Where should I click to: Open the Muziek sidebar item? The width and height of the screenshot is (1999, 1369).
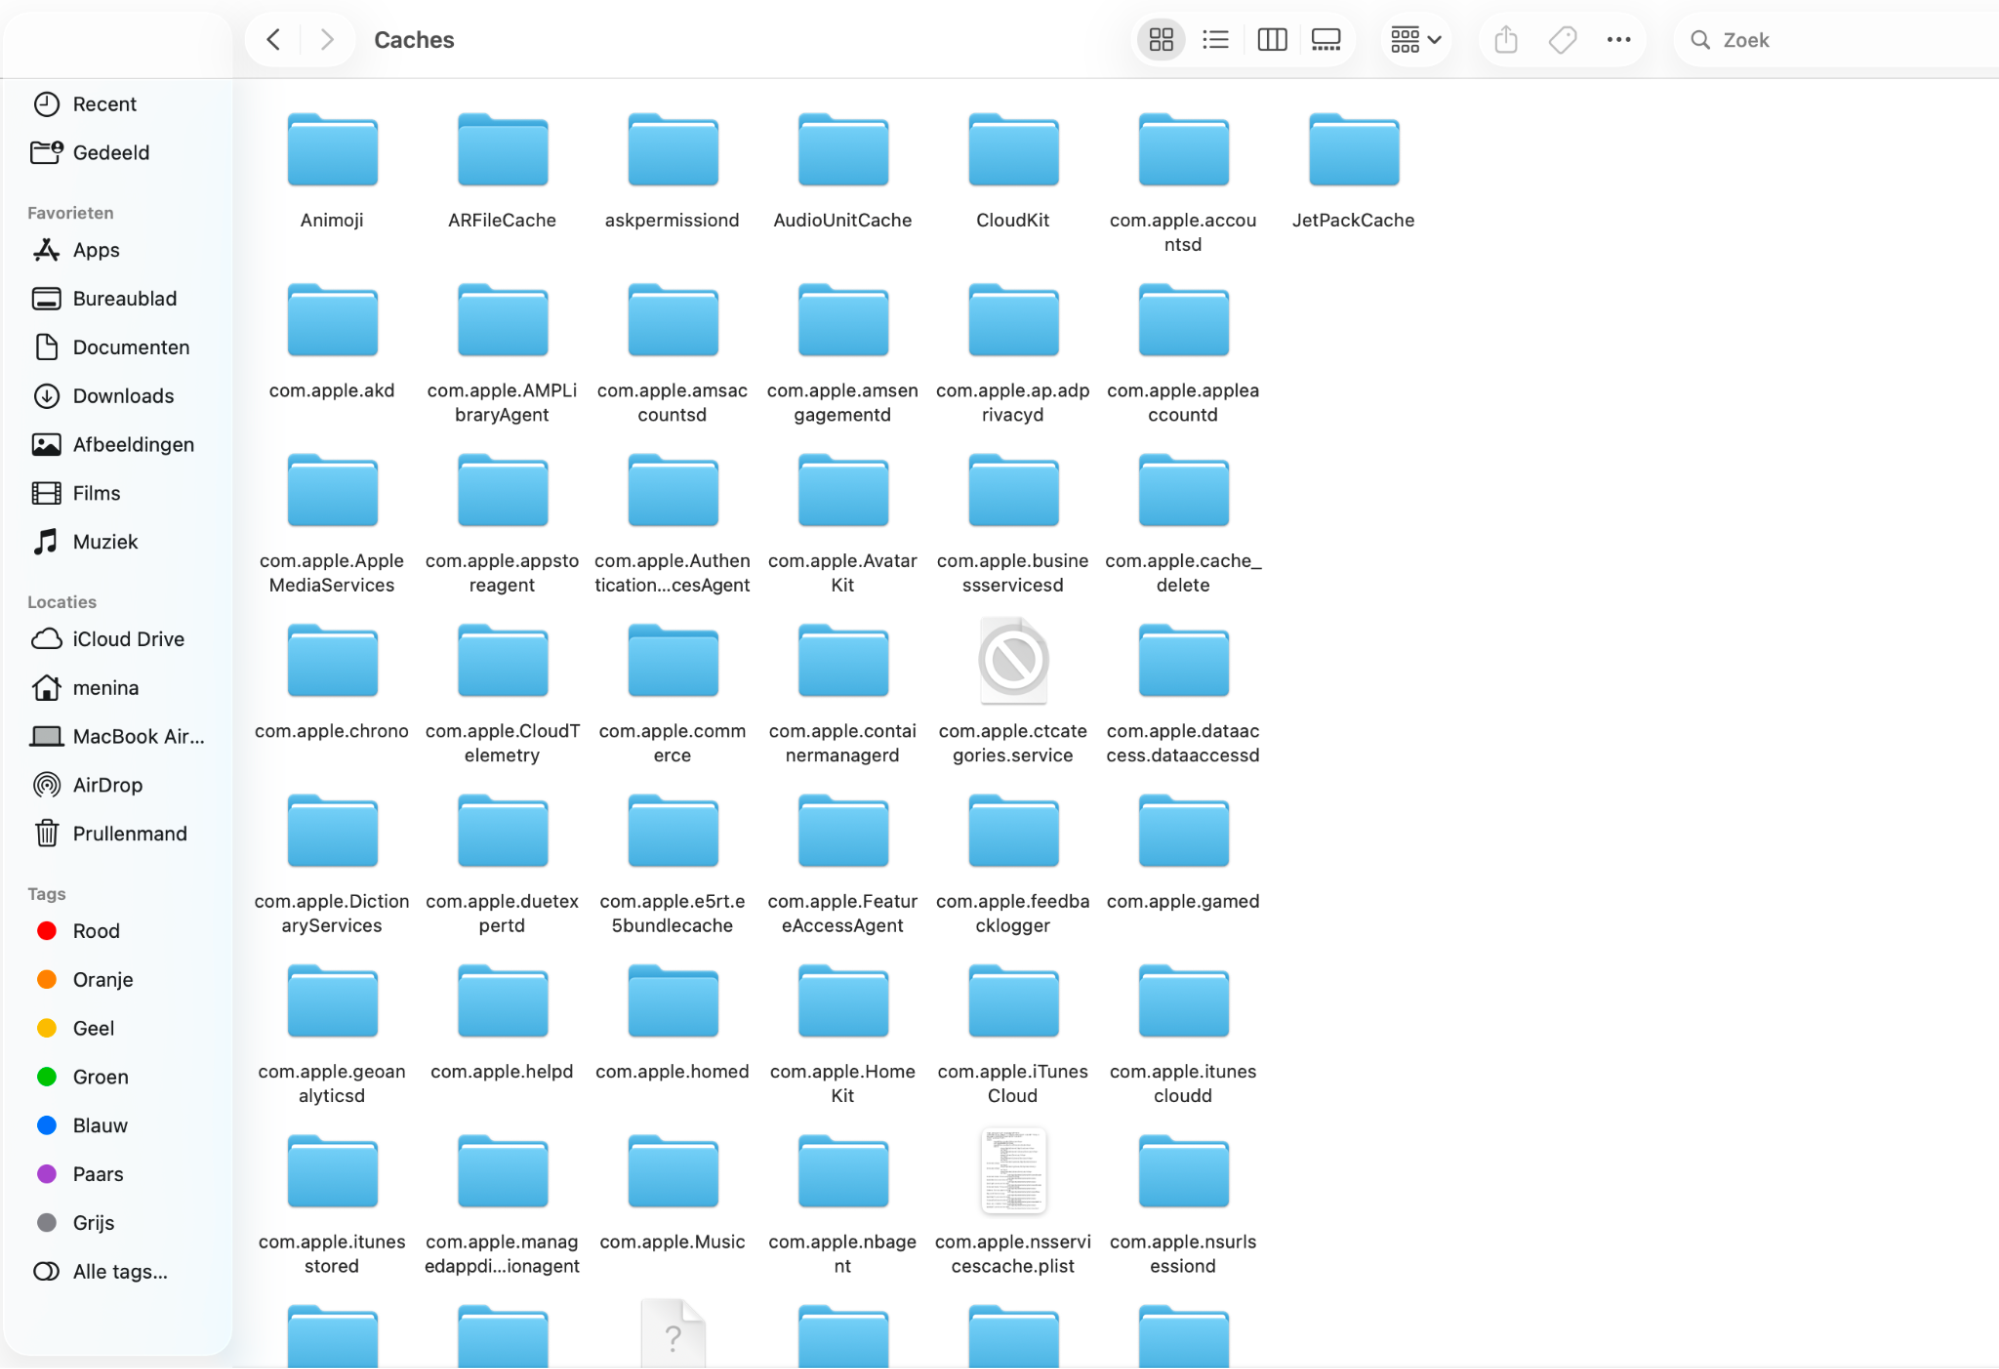pos(104,541)
